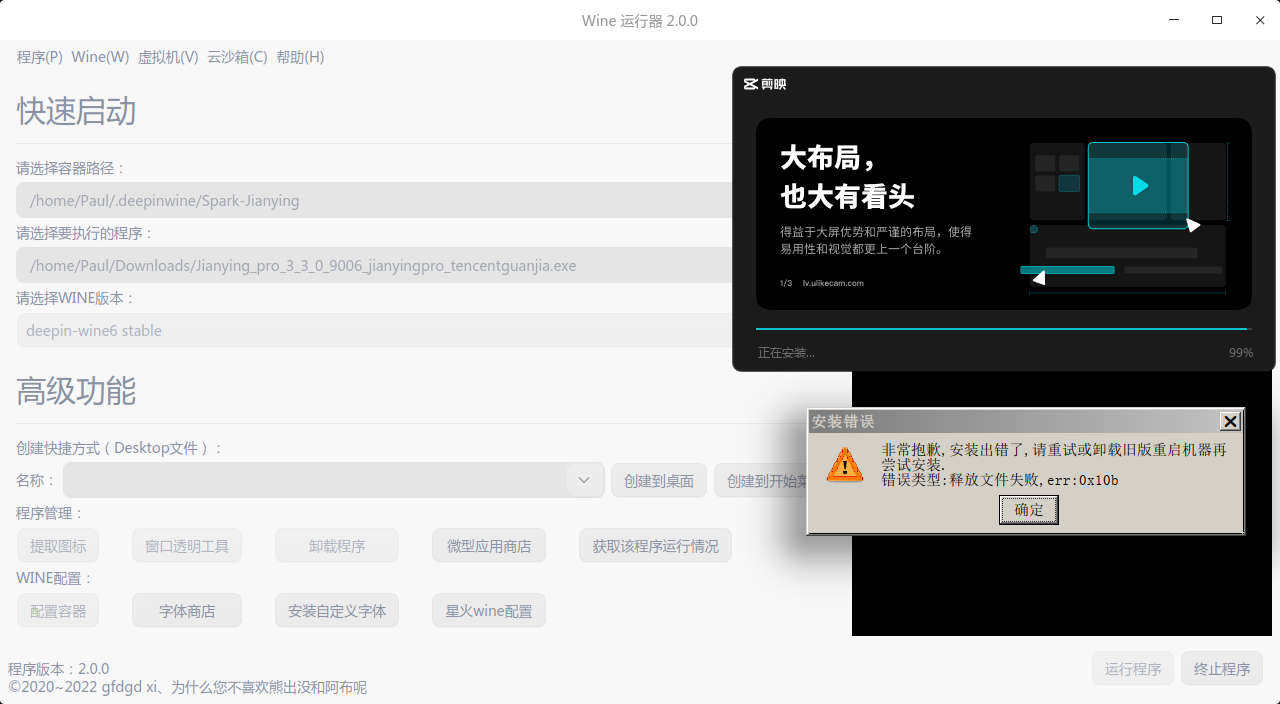
Task: Select the program to execute path field
Action: click(x=374, y=265)
